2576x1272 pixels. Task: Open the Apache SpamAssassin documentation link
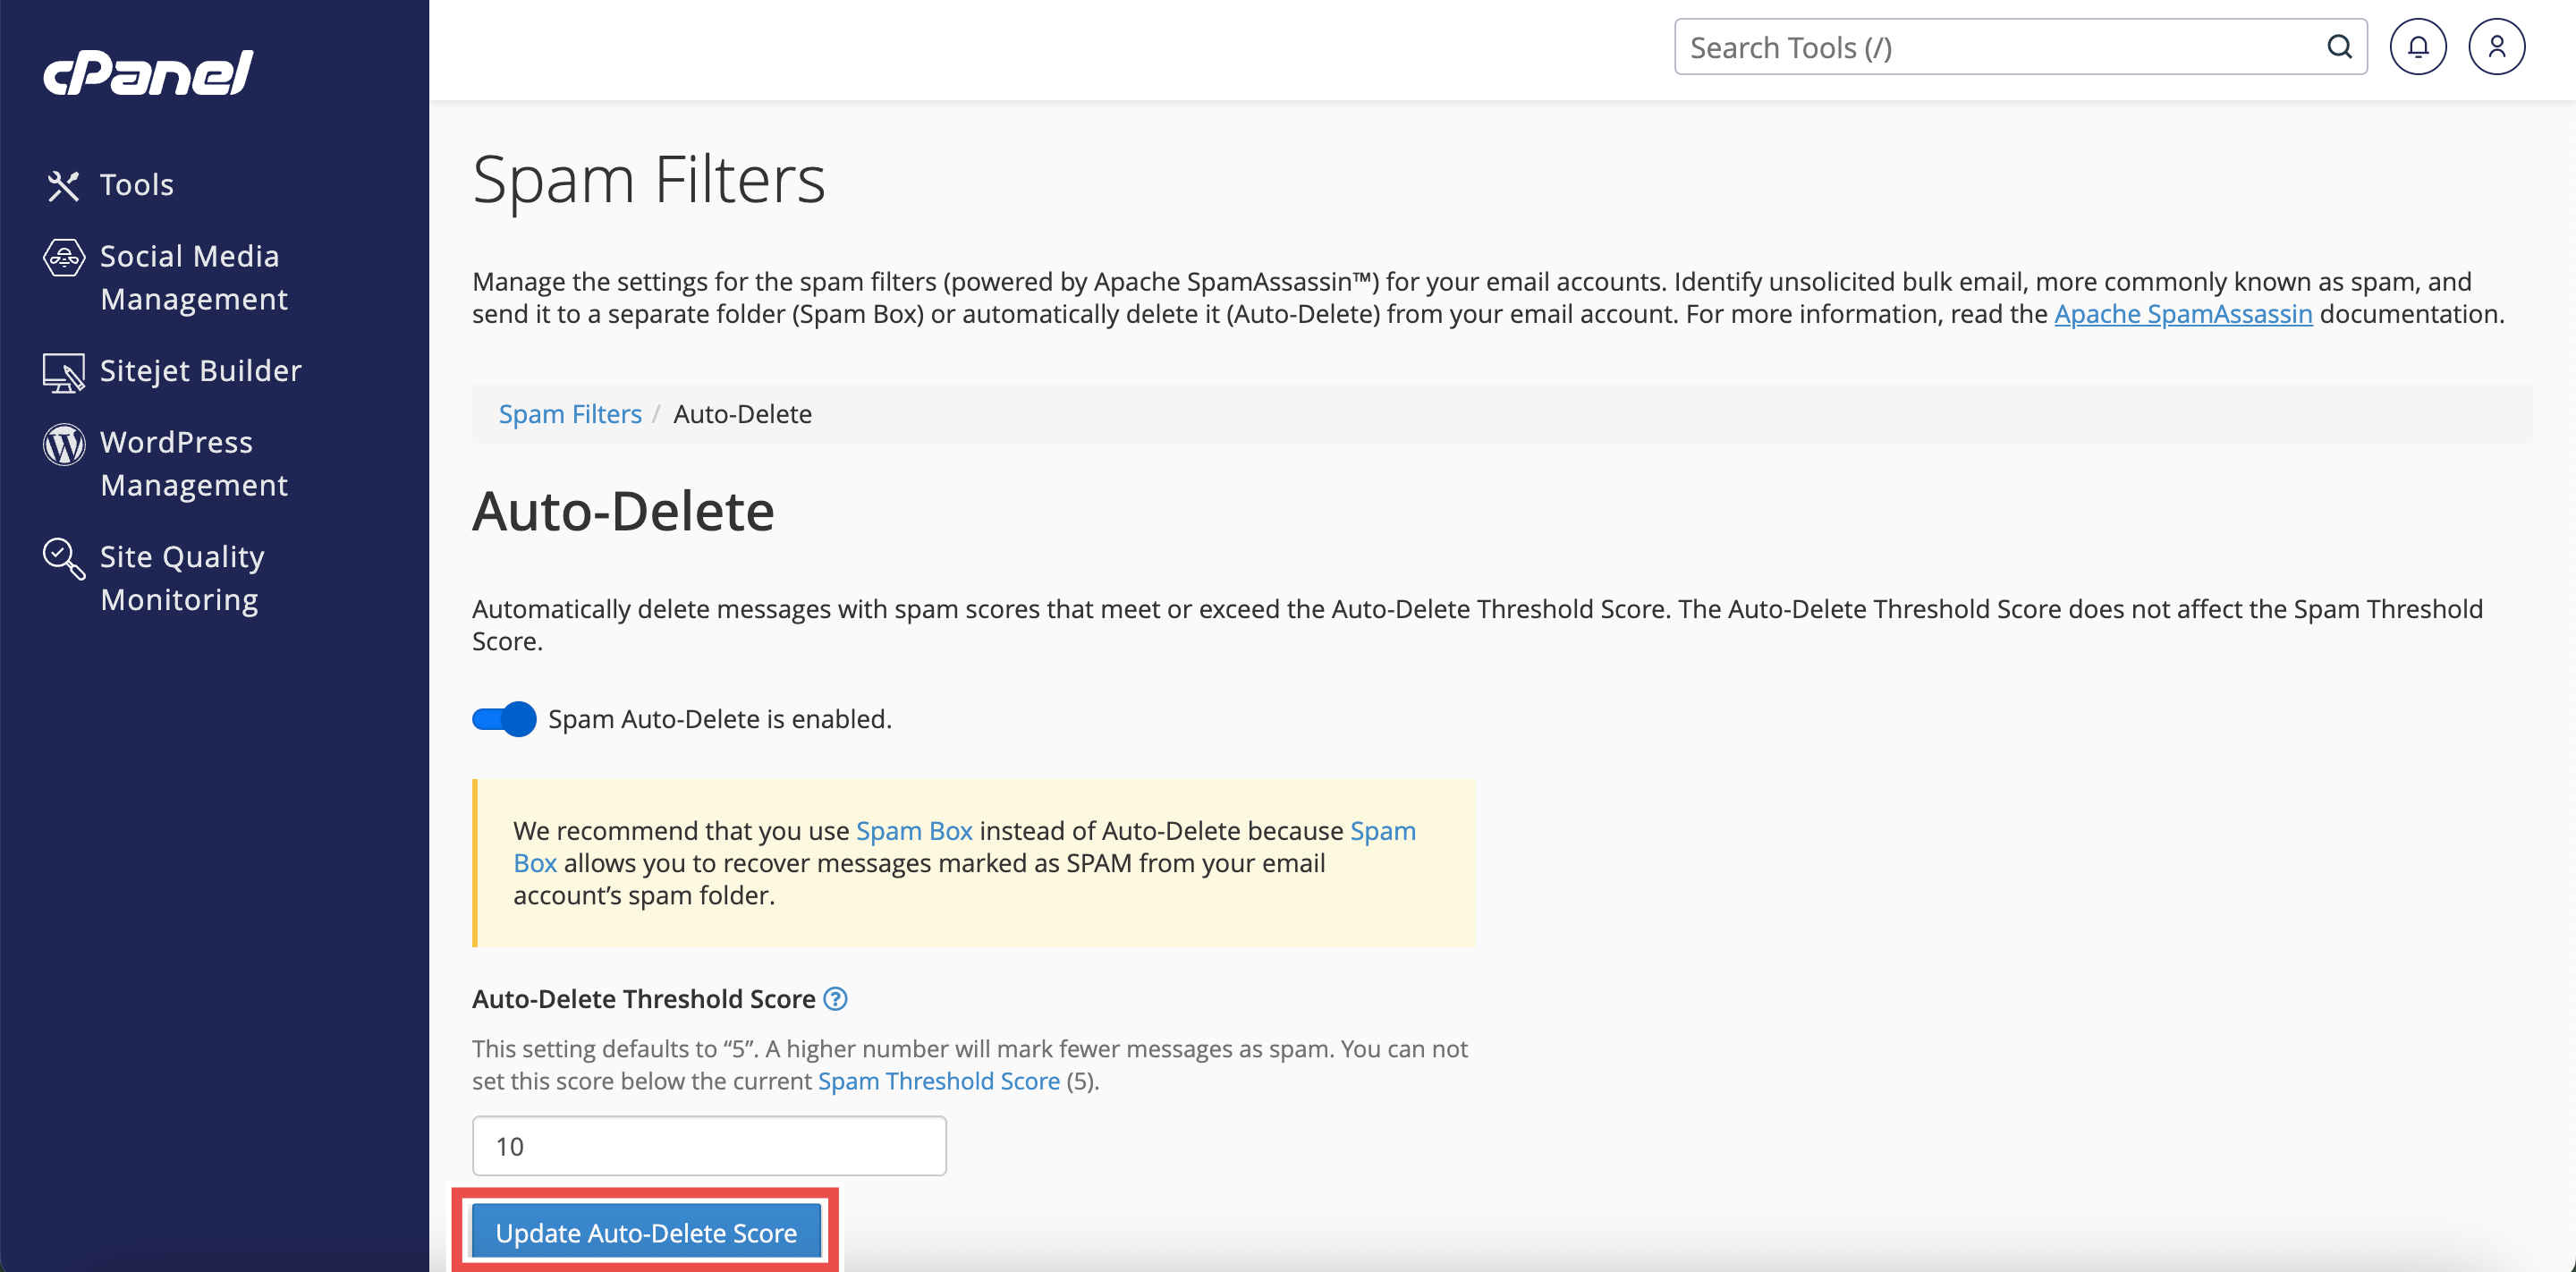click(2182, 314)
